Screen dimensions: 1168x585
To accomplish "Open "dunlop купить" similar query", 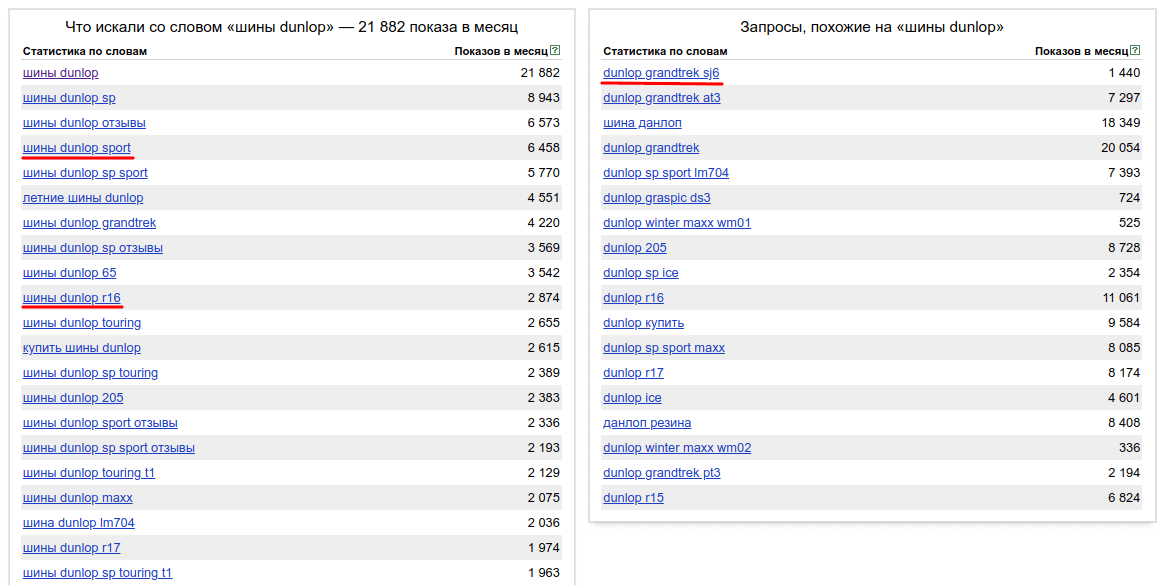I will [x=643, y=323].
